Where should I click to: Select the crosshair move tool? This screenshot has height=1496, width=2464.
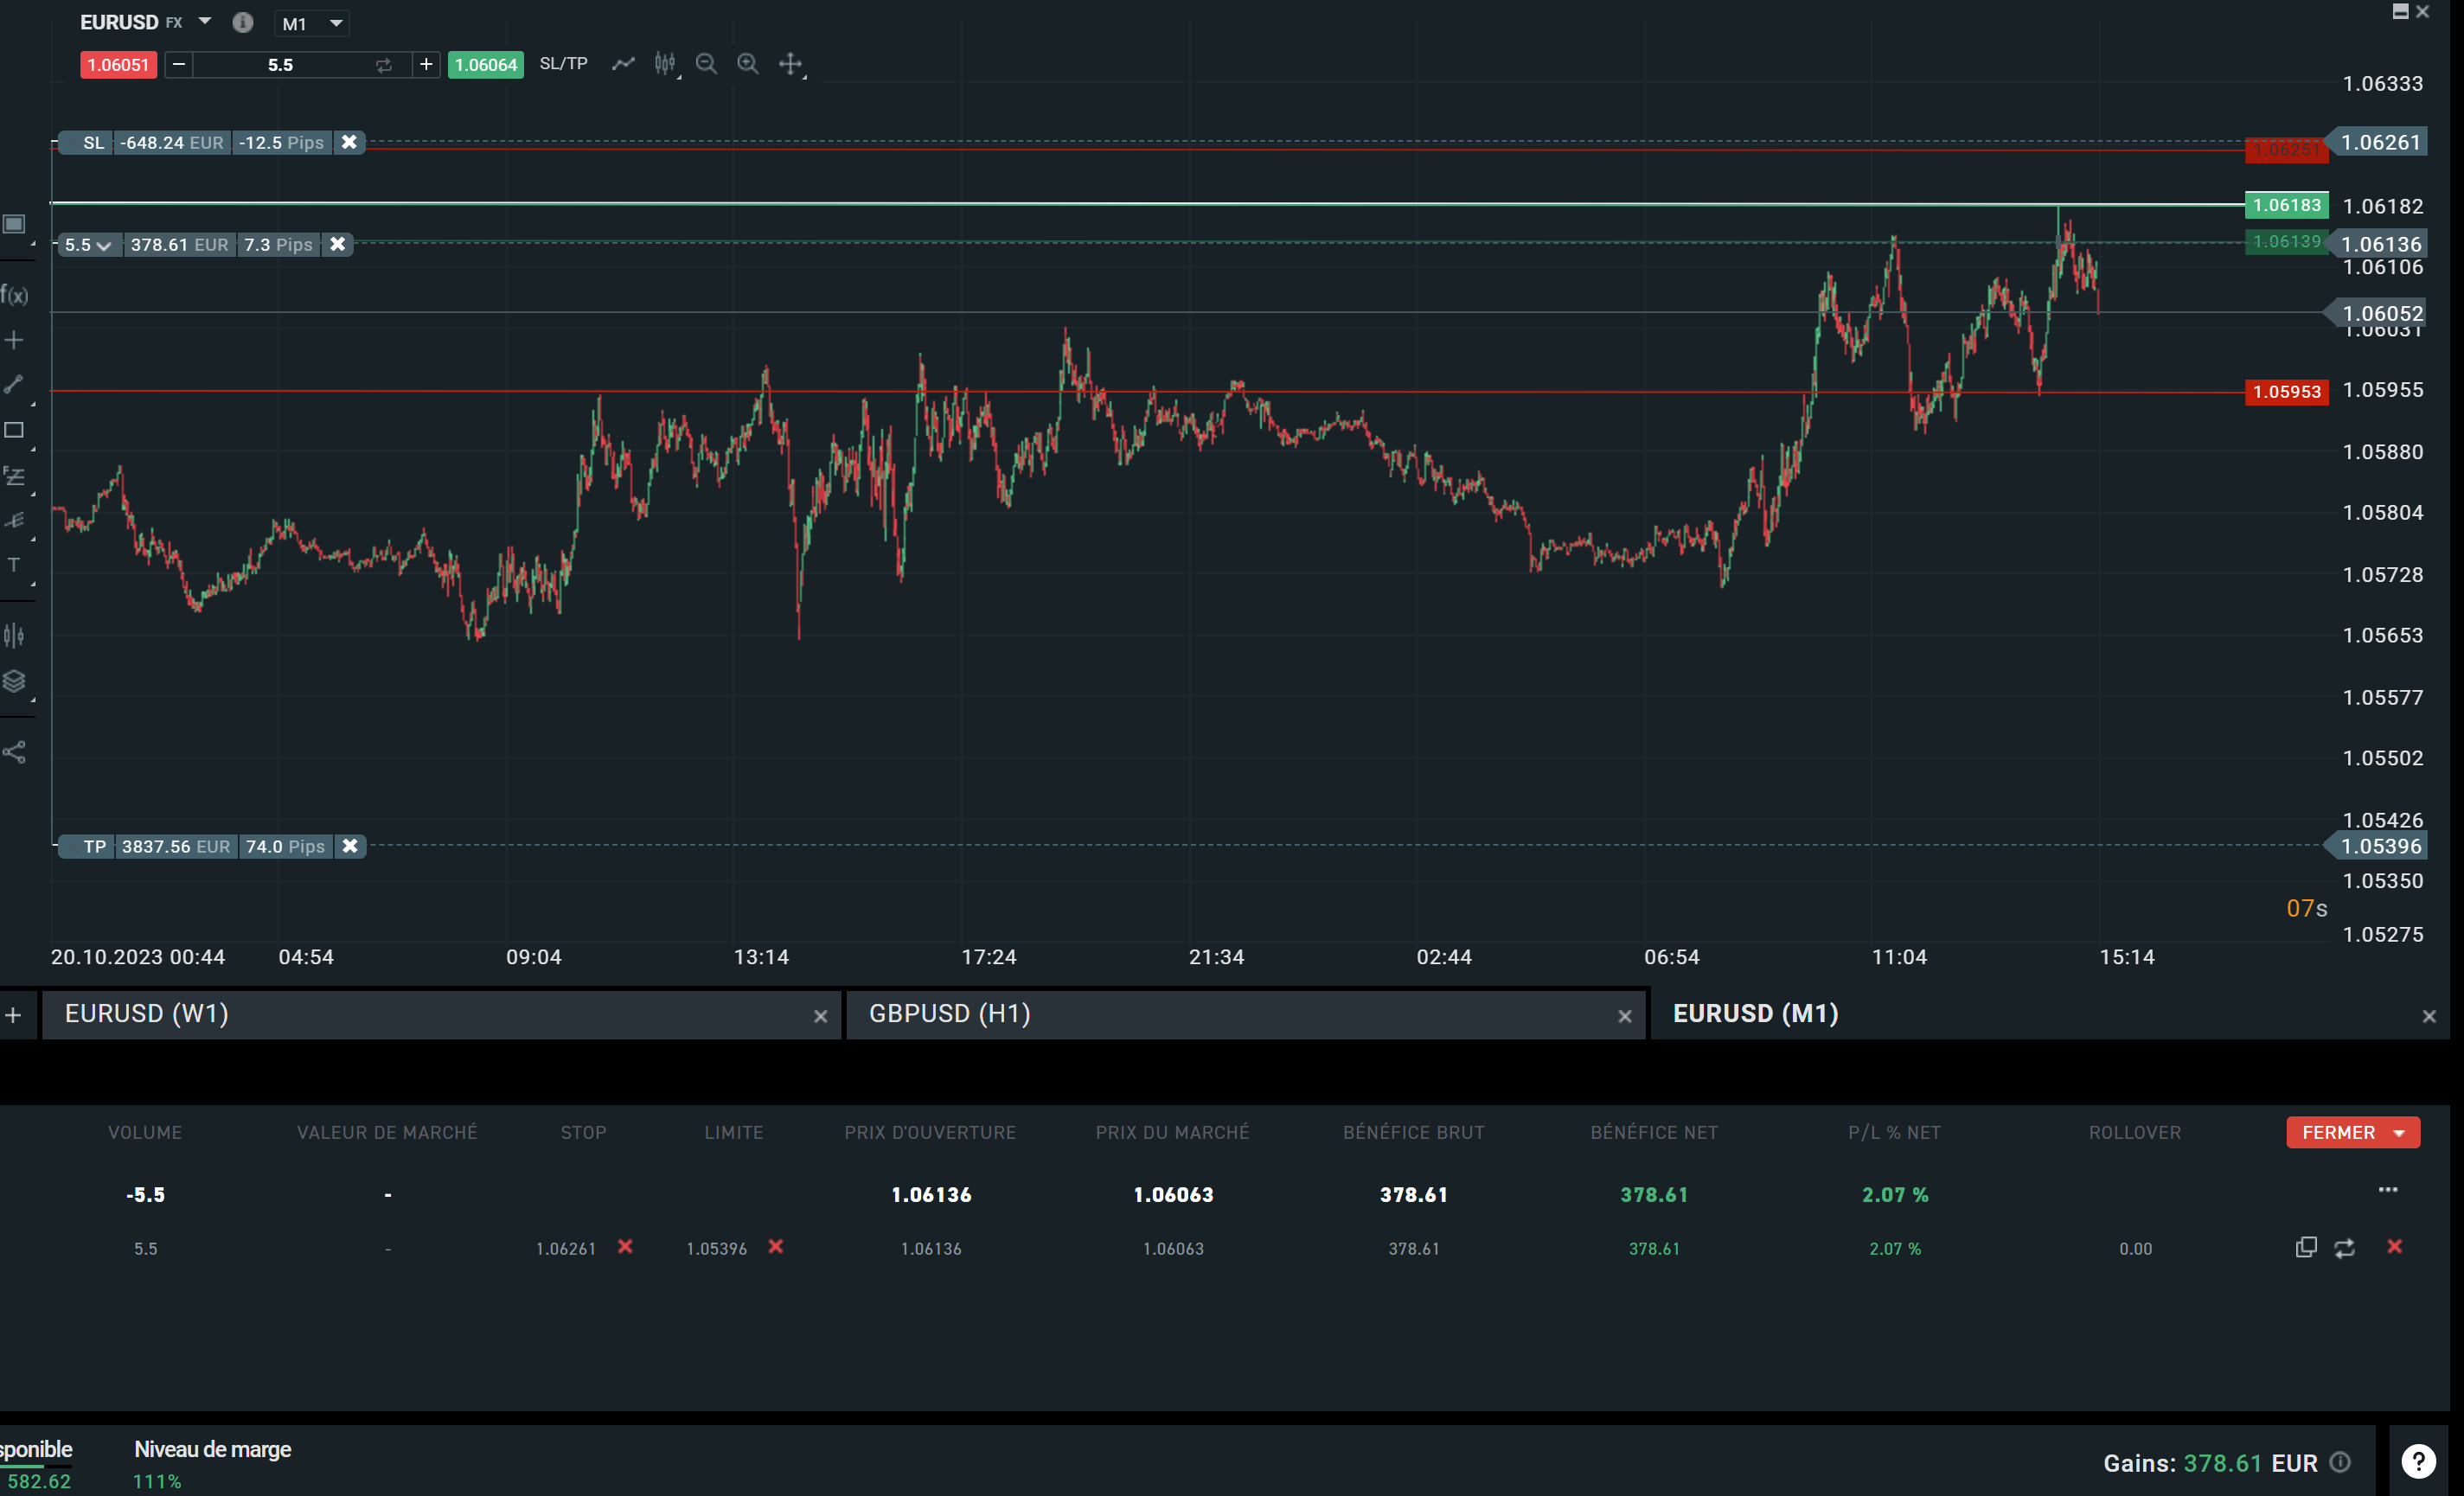tap(790, 64)
